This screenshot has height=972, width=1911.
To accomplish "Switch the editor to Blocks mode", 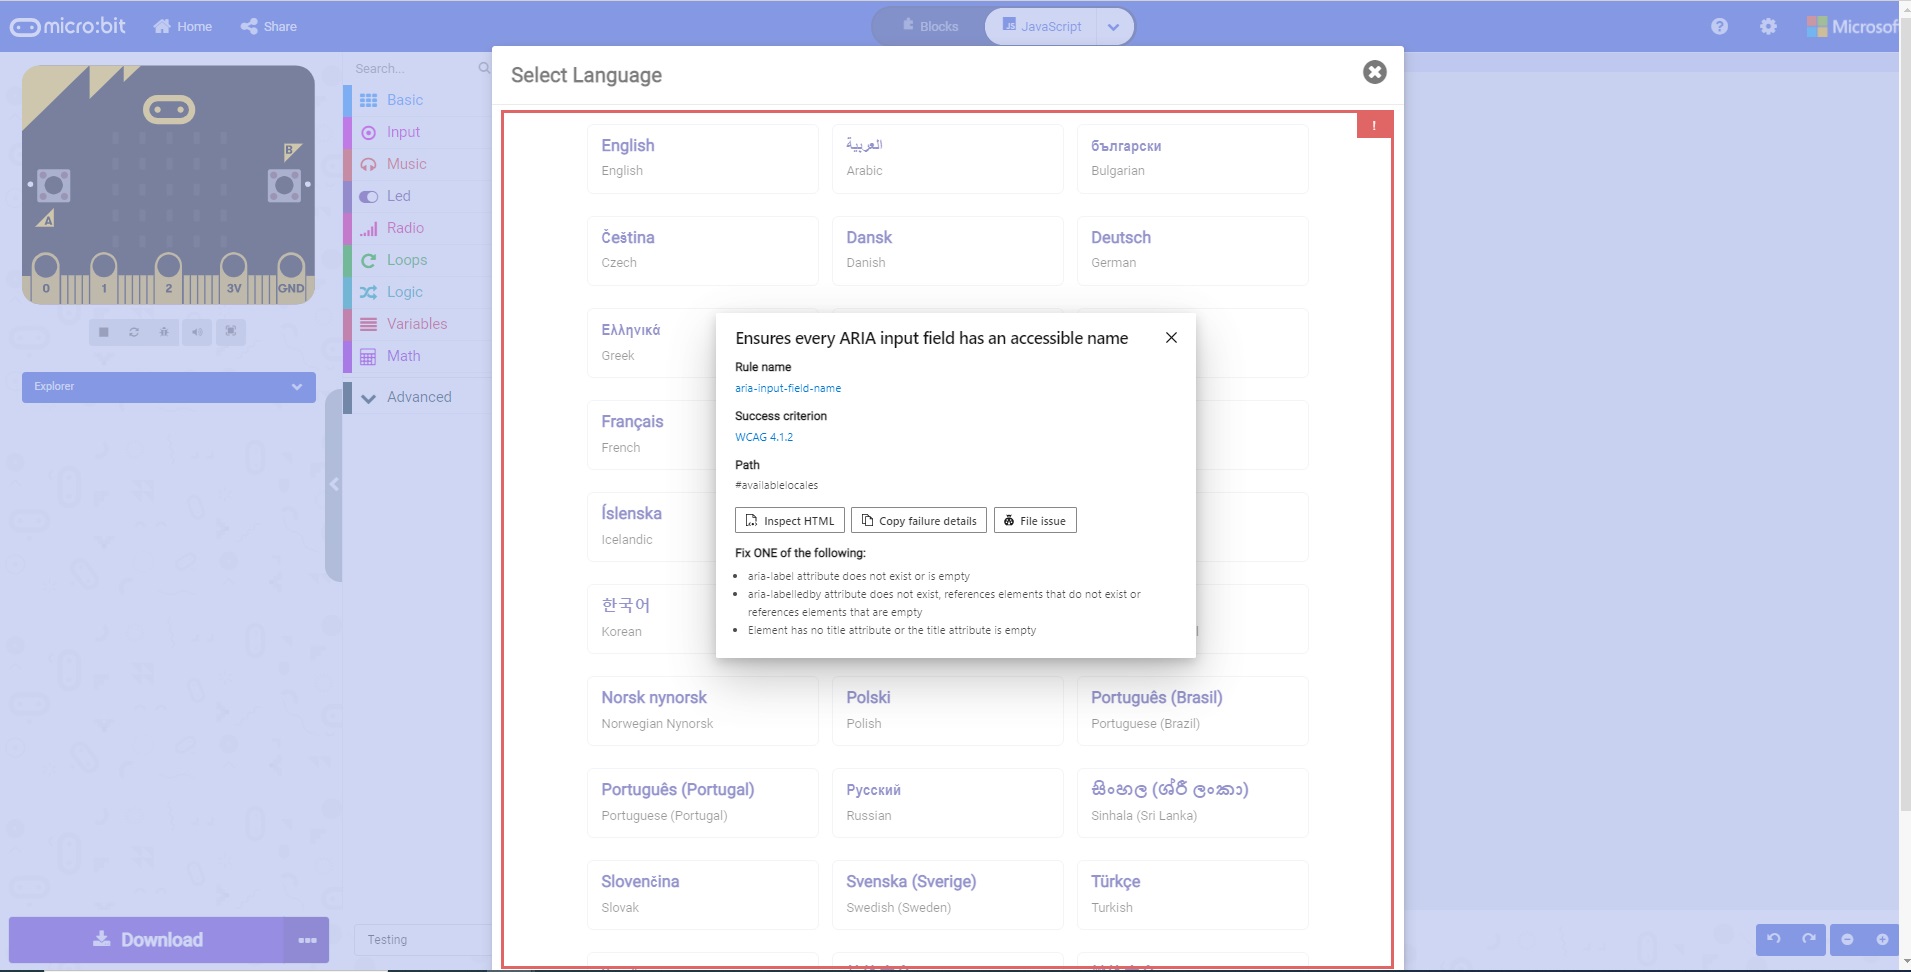I will [928, 26].
